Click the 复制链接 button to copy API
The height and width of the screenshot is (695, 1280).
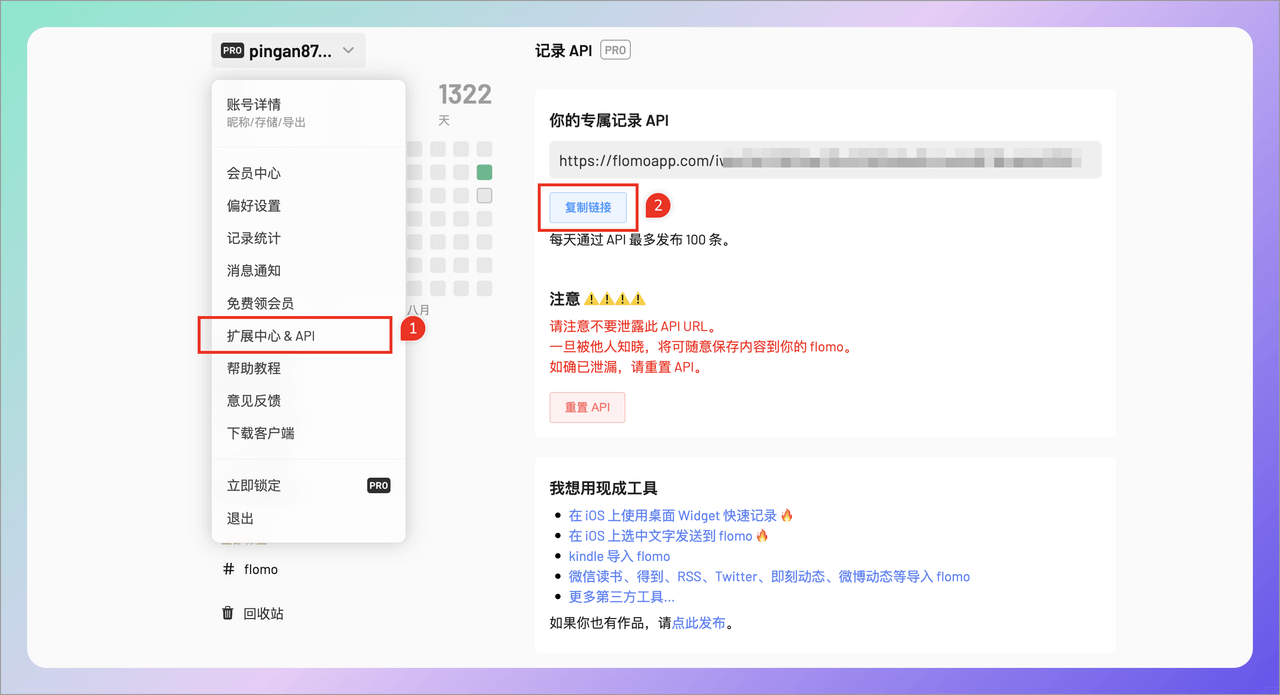(x=588, y=206)
